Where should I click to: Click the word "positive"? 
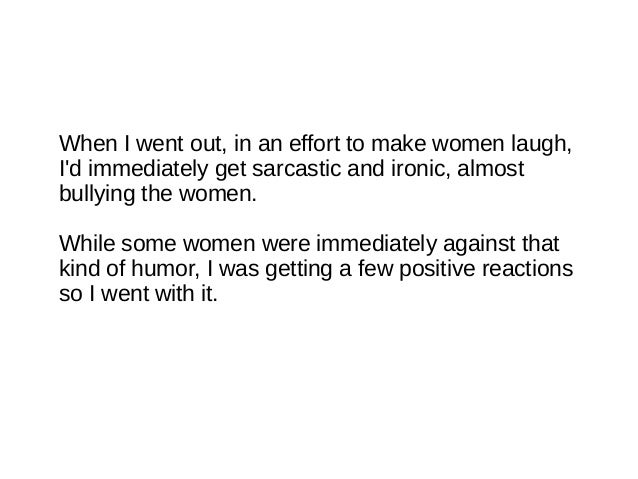pos(437,271)
